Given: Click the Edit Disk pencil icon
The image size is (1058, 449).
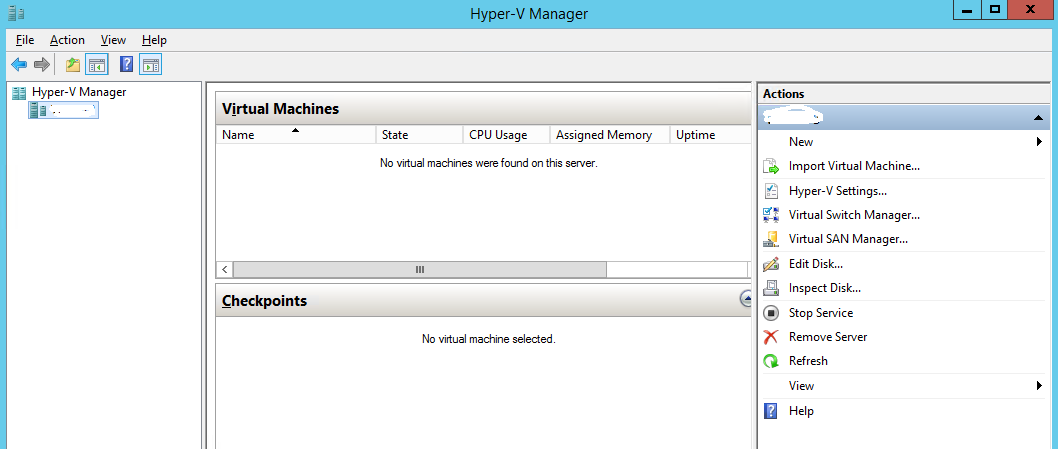Looking at the screenshot, I should click(x=771, y=264).
